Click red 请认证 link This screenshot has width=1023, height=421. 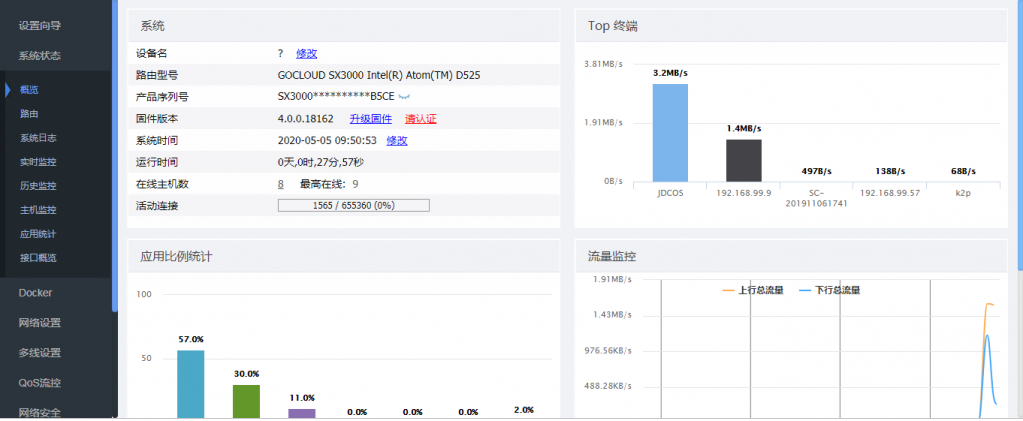click(421, 119)
